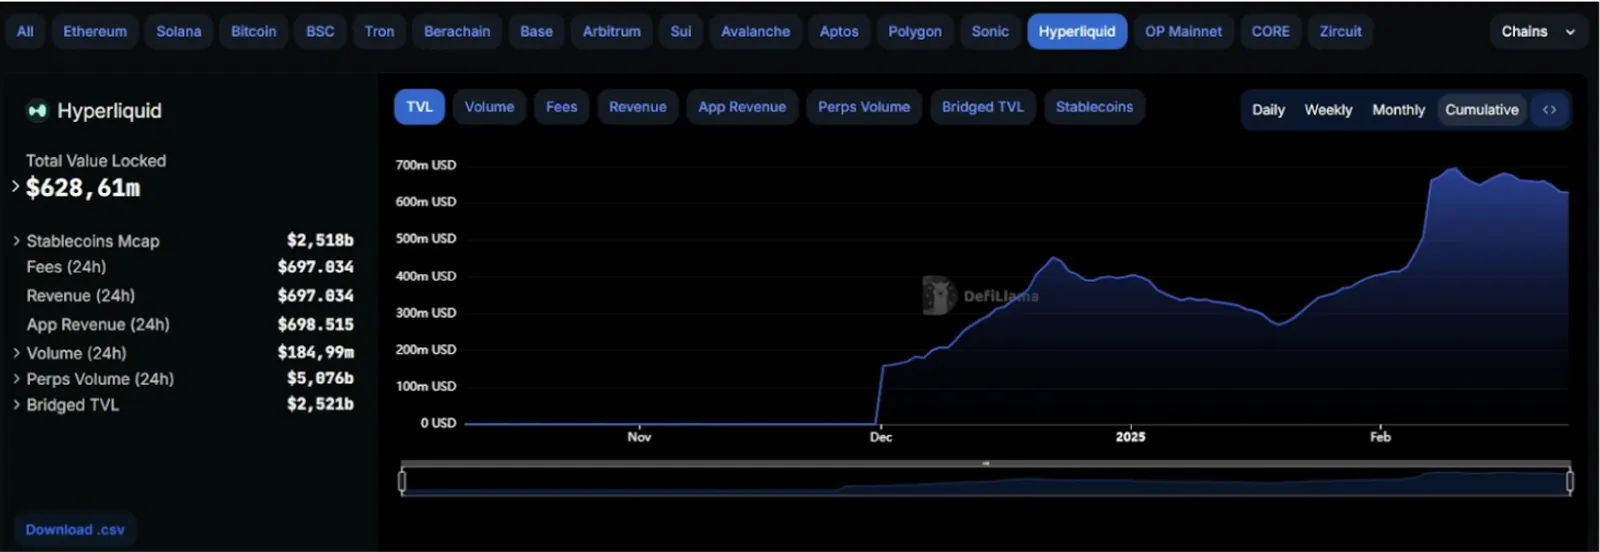Click the active Hyperliquid chain tab
Screen dimensions: 1600x552
pyautogui.click(x=1077, y=32)
